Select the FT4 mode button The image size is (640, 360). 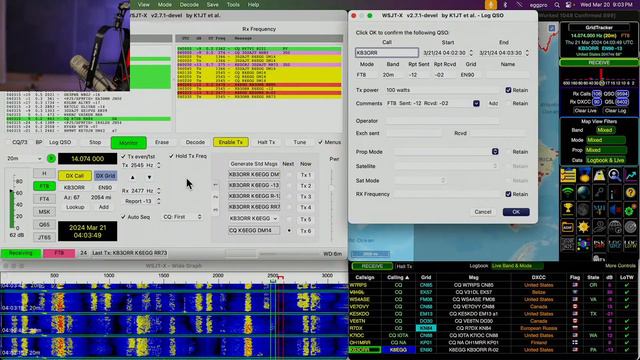[x=44, y=199]
